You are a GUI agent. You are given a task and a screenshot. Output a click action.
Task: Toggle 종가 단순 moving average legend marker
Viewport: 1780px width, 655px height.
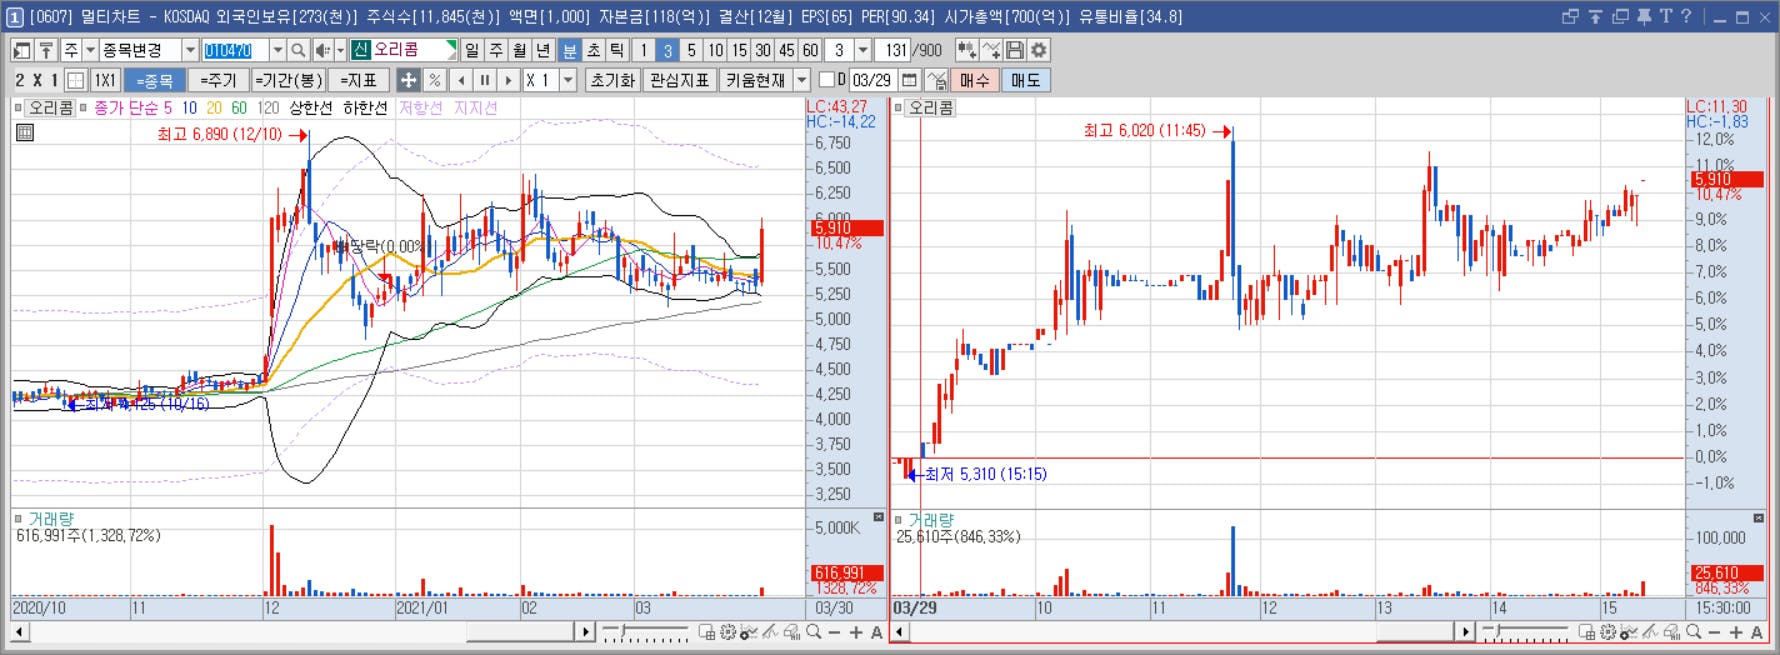coord(83,107)
